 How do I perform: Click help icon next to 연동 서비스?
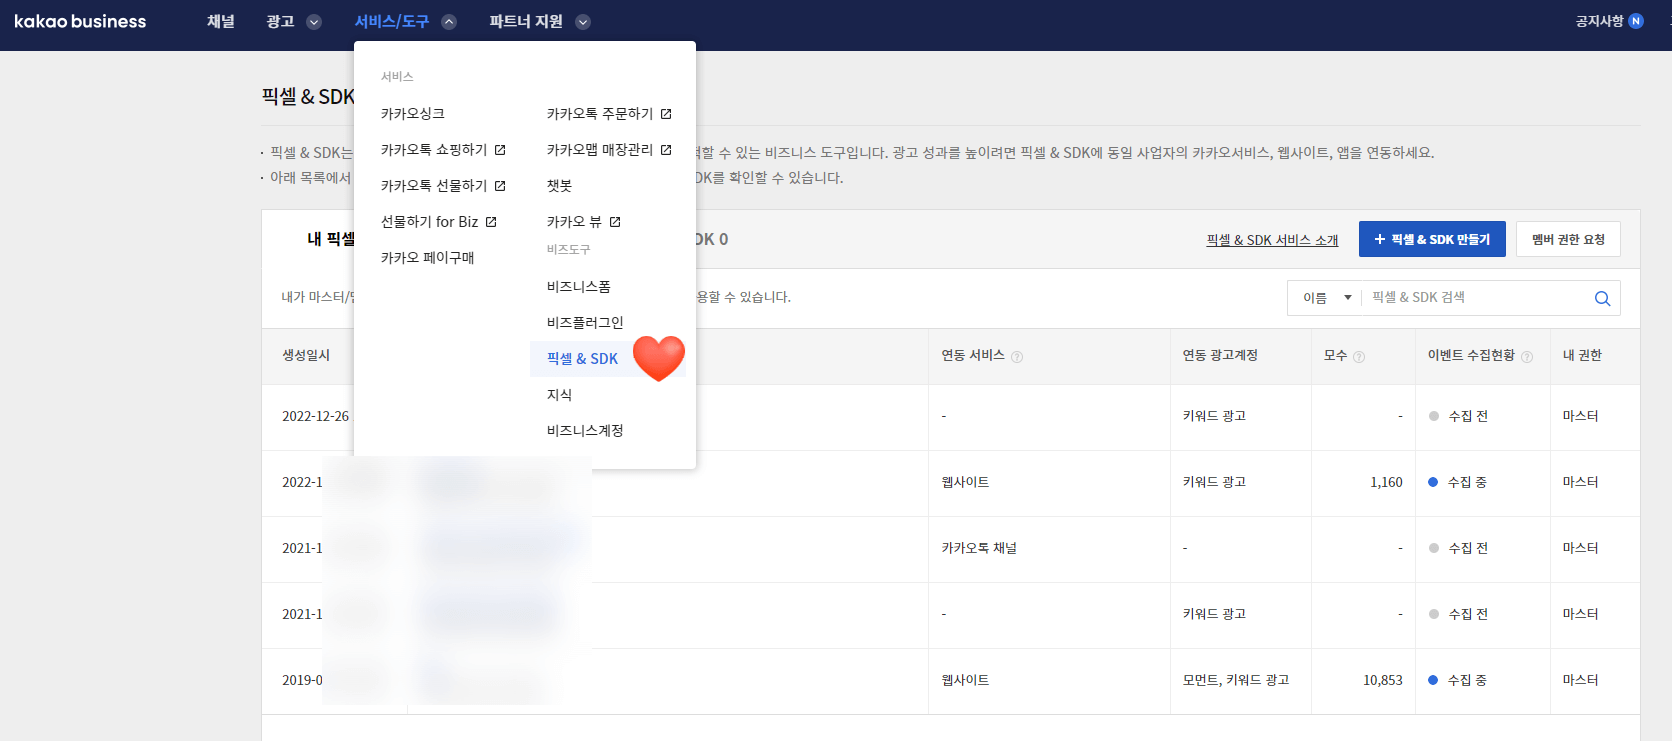(1017, 357)
